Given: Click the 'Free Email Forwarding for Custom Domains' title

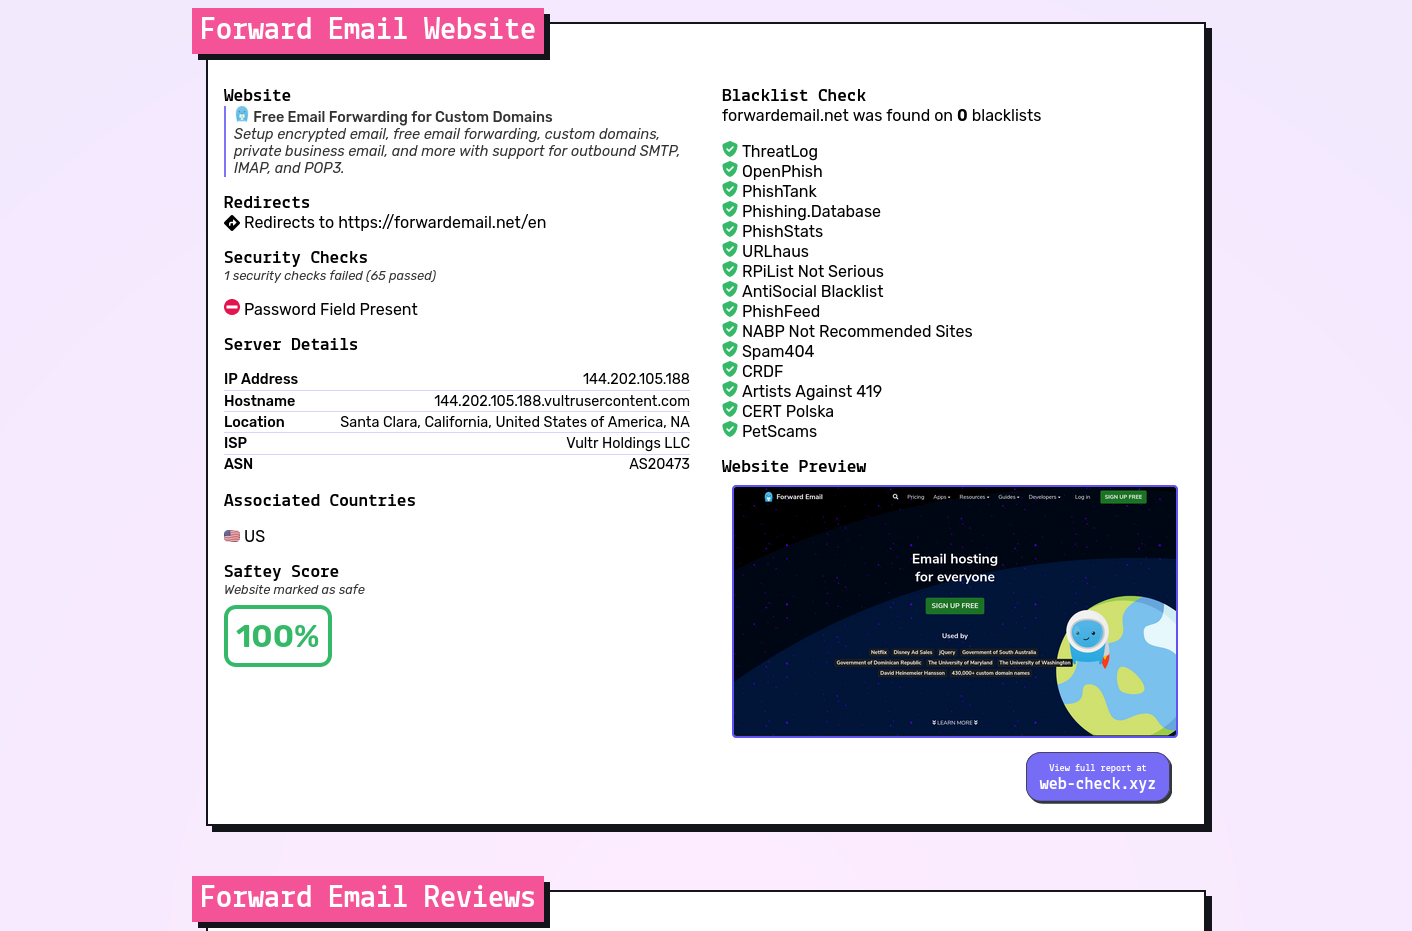Looking at the screenshot, I should pos(403,117).
